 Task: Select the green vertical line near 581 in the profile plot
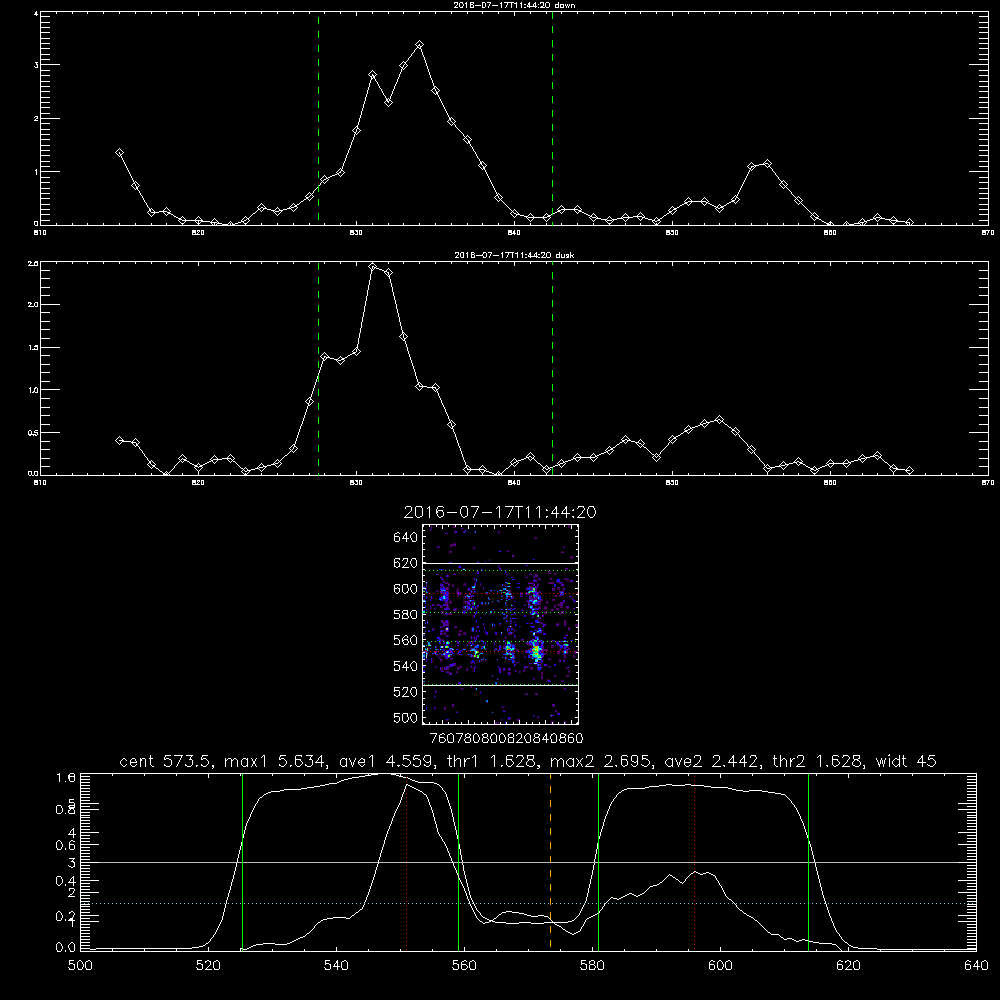(598, 862)
